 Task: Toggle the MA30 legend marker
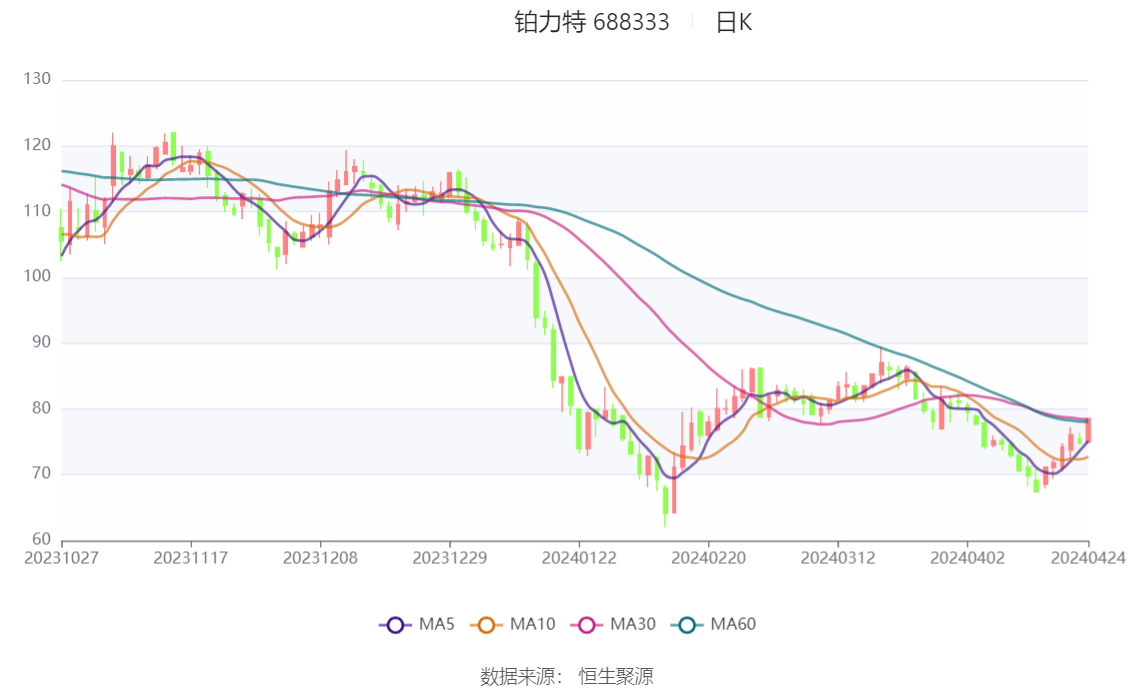coord(587,625)
